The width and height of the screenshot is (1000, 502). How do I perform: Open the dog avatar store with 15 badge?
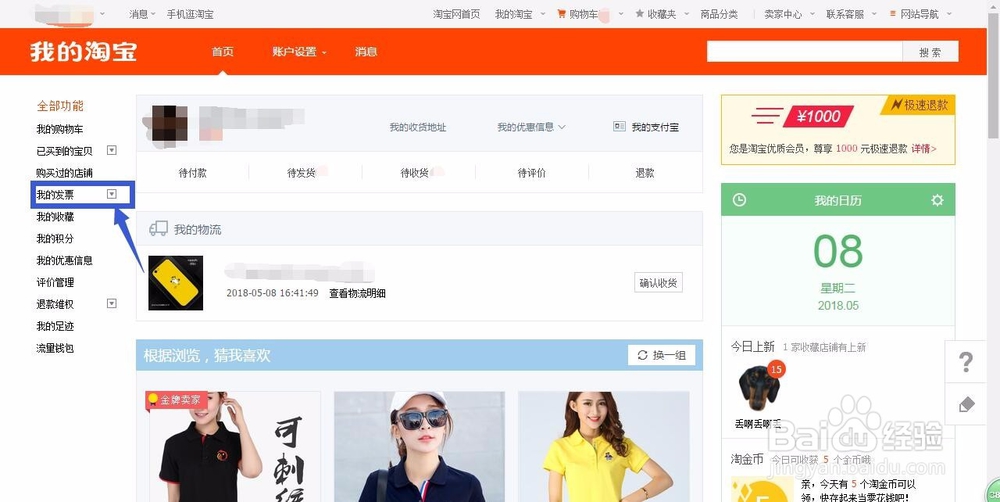[759, 388]
